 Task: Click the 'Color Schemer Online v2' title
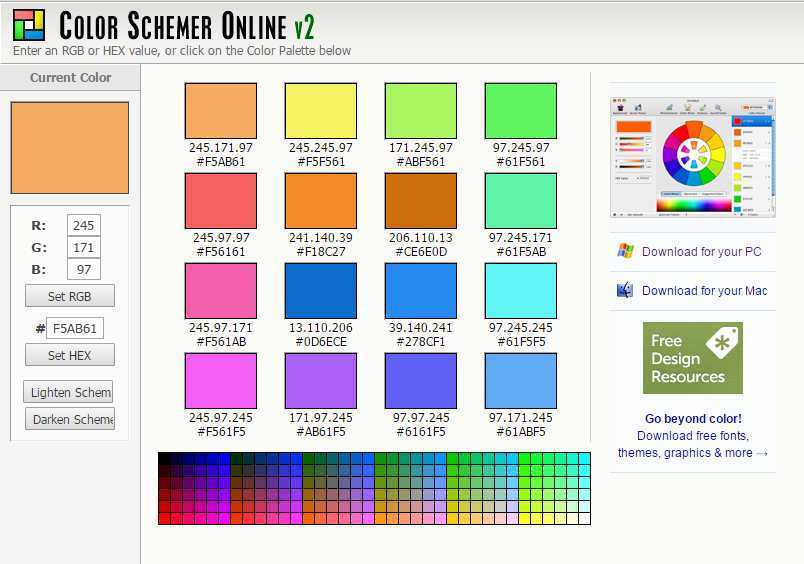(187, 26)
